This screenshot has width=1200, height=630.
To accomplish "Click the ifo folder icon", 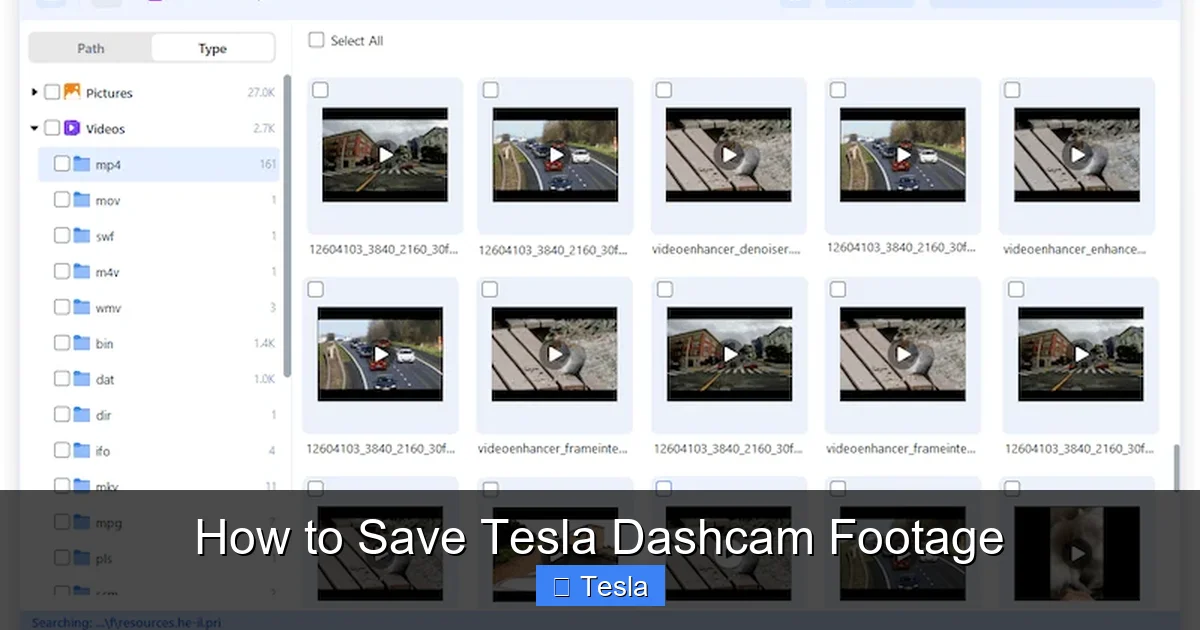I will pos(82,450).
